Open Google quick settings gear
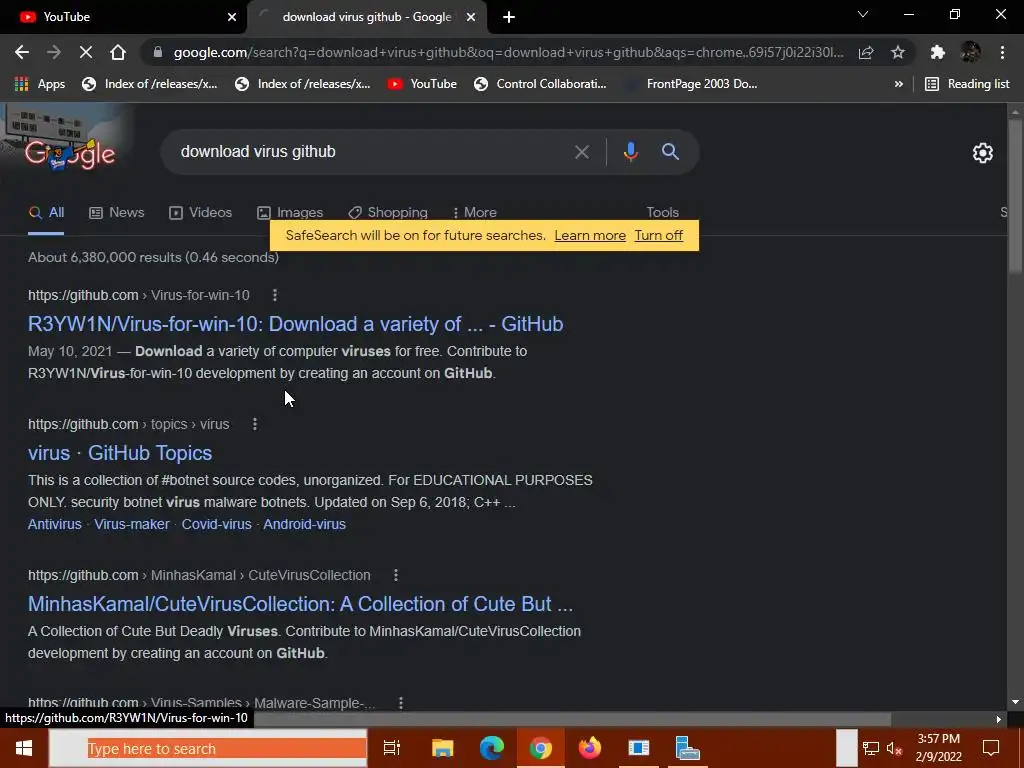The height and width of the screenshot is (768, 1024). pyautogui.click(x=983, y=153)
